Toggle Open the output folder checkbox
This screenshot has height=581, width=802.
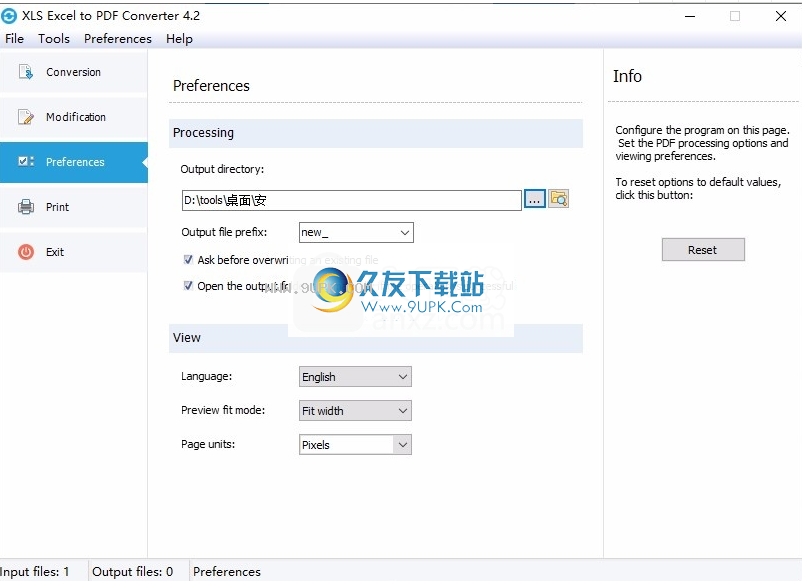[188, 285]
